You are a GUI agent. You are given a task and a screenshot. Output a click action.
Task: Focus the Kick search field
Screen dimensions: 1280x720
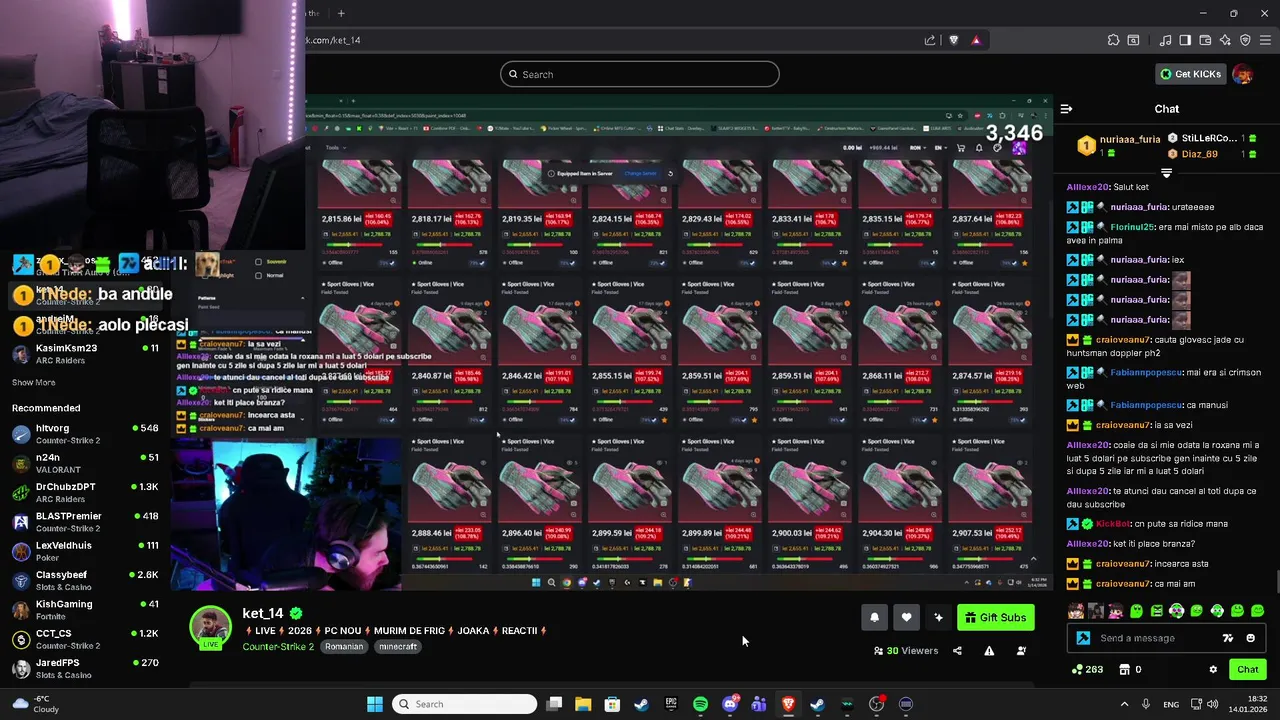(640, 74)
